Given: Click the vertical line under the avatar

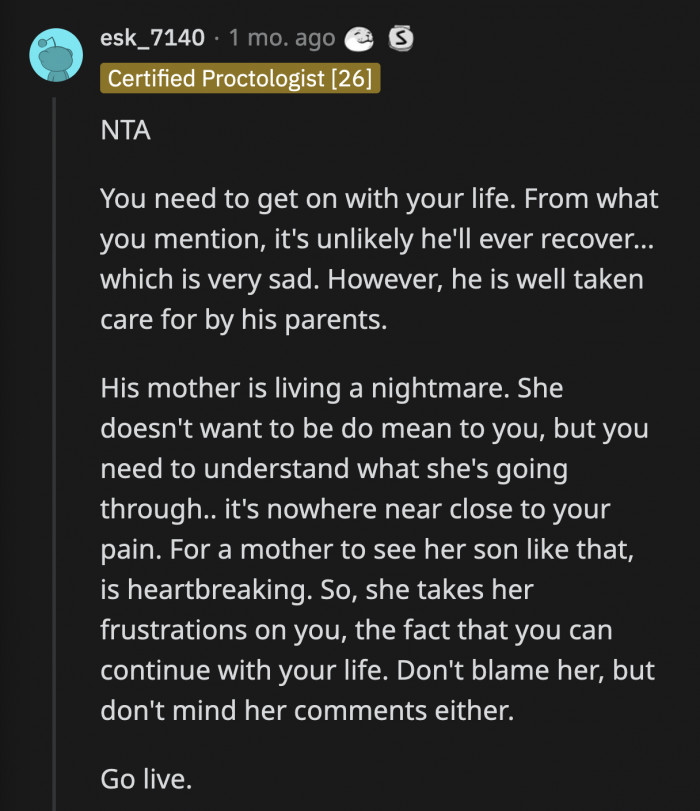Looking at the screenshot, I should pos(53,400).
